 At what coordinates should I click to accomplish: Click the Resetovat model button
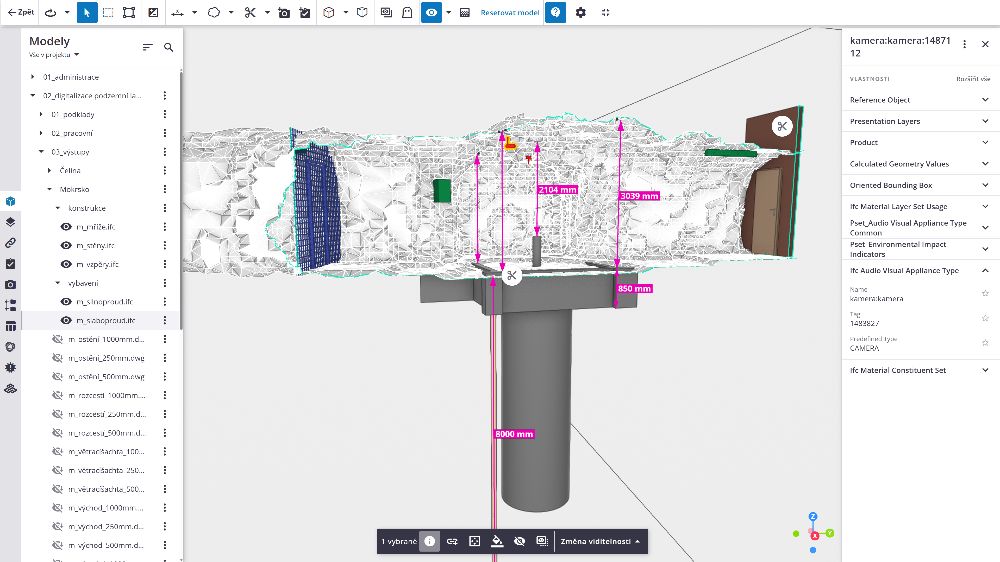click(510, 13)
